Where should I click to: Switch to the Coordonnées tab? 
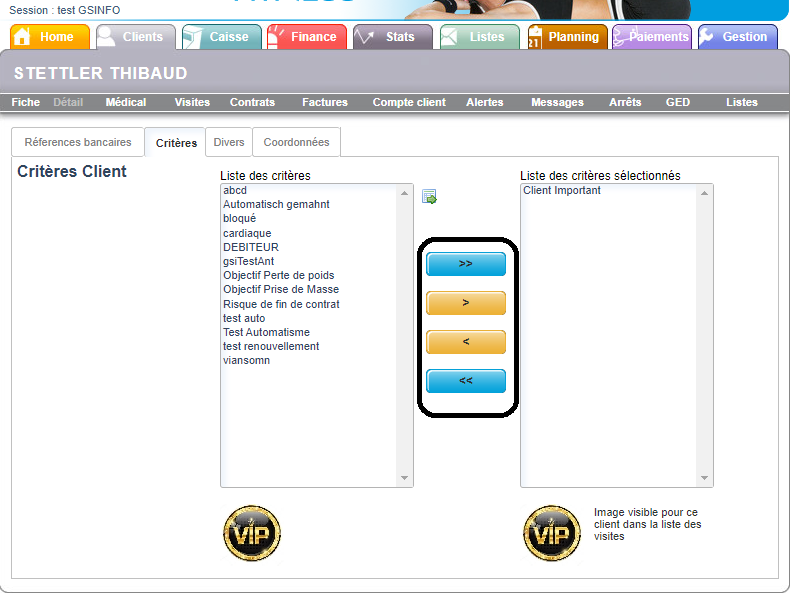[296, 142]
